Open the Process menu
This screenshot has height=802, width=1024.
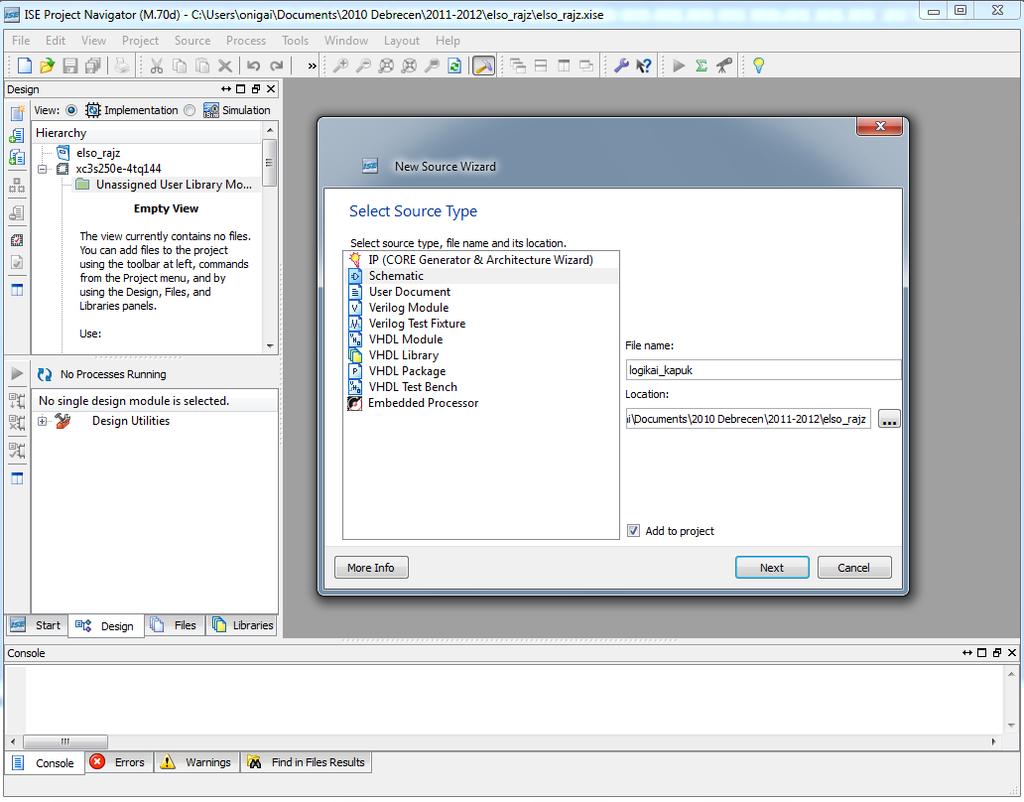click(x=246, y=40)
